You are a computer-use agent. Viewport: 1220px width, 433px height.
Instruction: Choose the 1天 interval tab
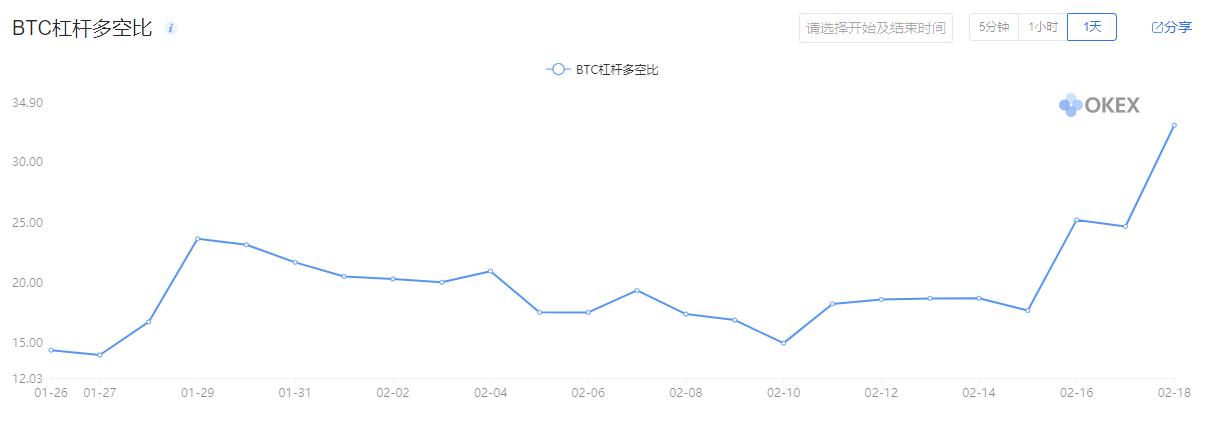1091,27
